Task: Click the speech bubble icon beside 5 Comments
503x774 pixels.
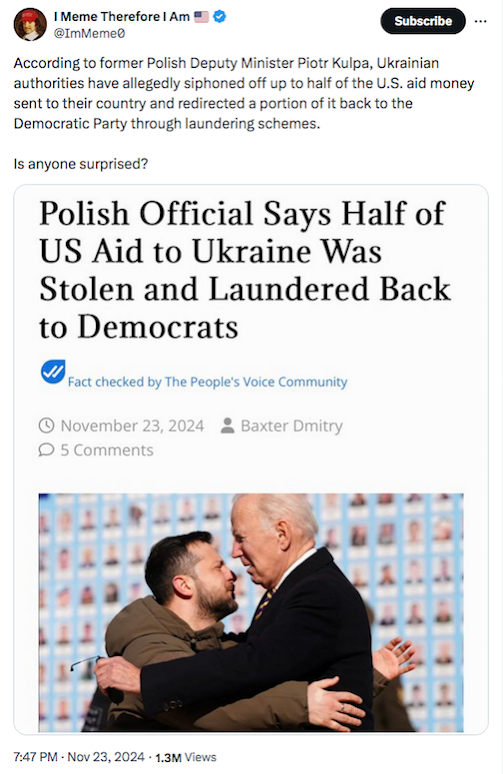Action: pos(46,450)
